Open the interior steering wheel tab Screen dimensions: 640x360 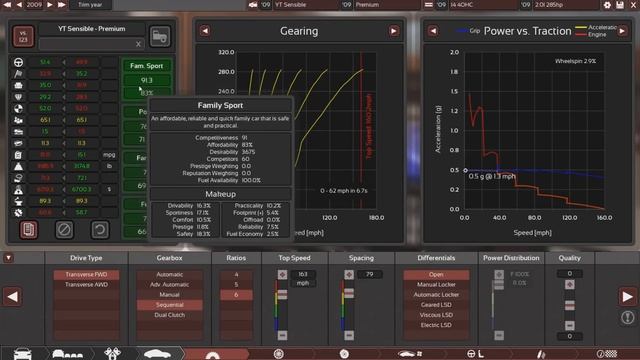(x=475, y=354)
